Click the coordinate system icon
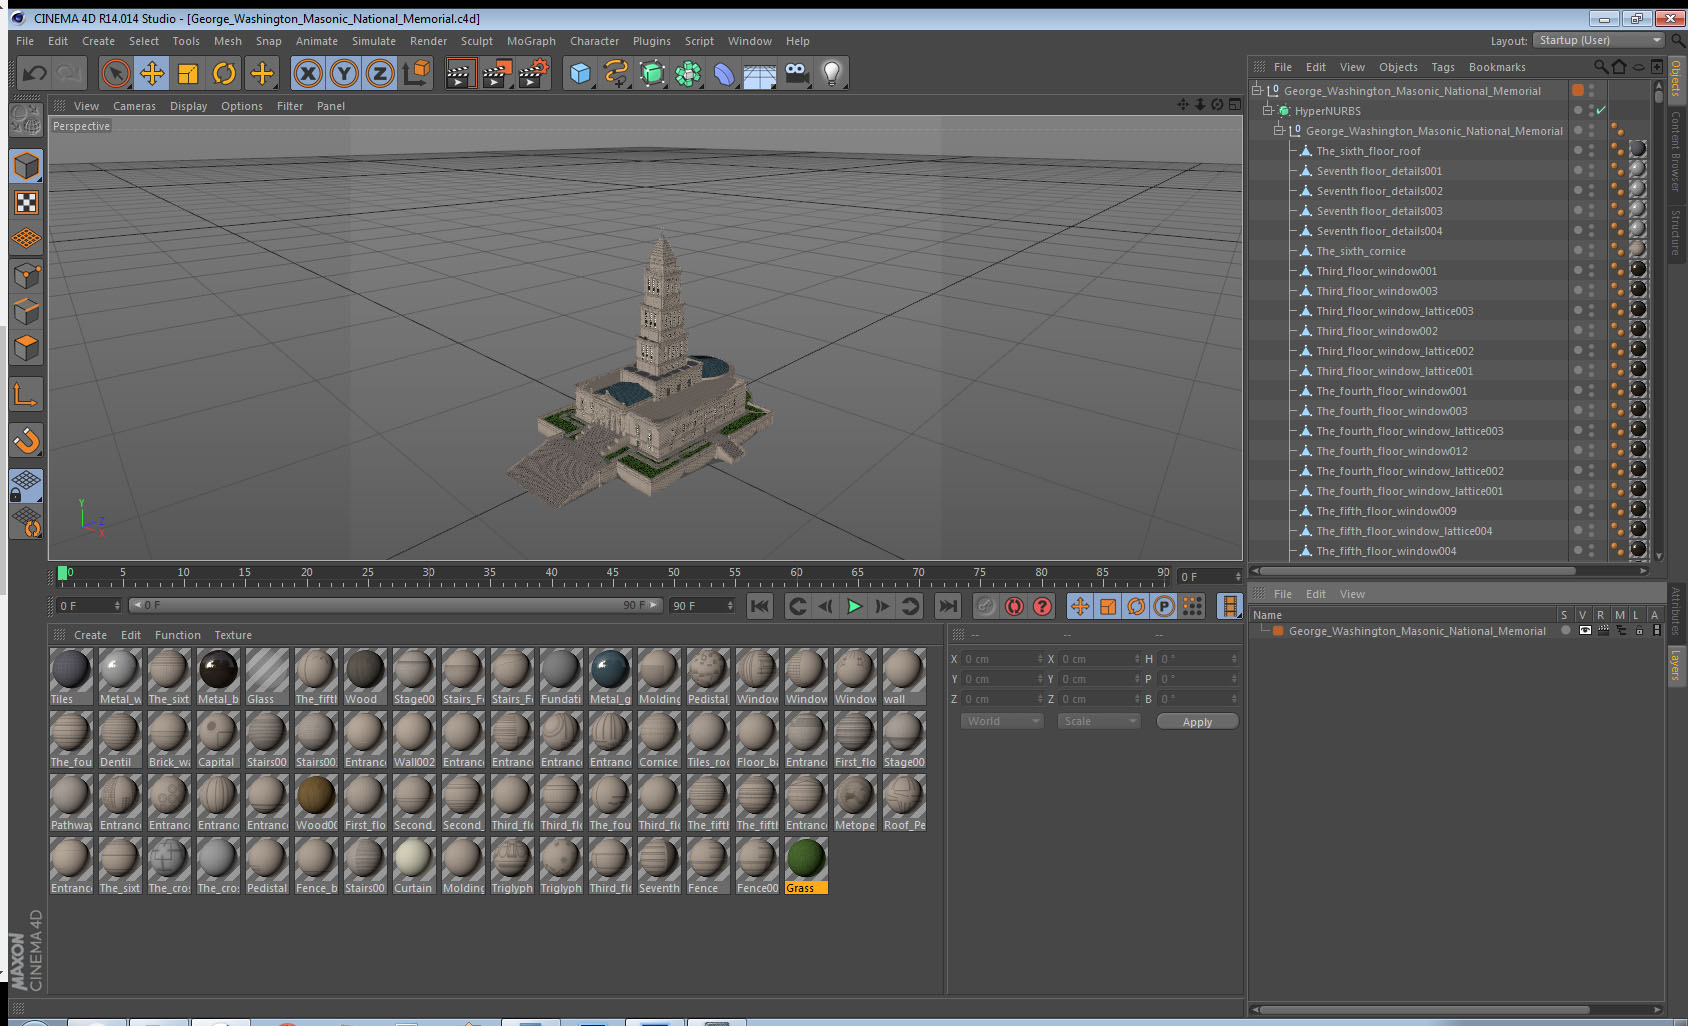This screenshot has width=1688, height=1026. click(x=417, y=73)
